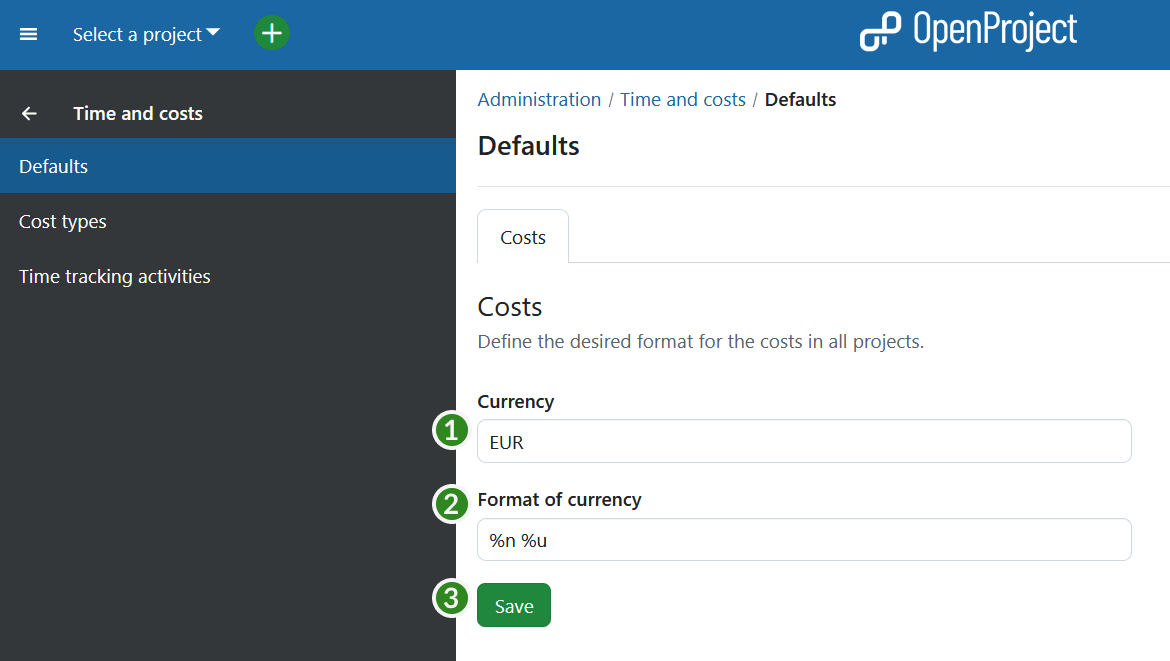Click the Defaults breadcrumb entry

tap(800, 99)
